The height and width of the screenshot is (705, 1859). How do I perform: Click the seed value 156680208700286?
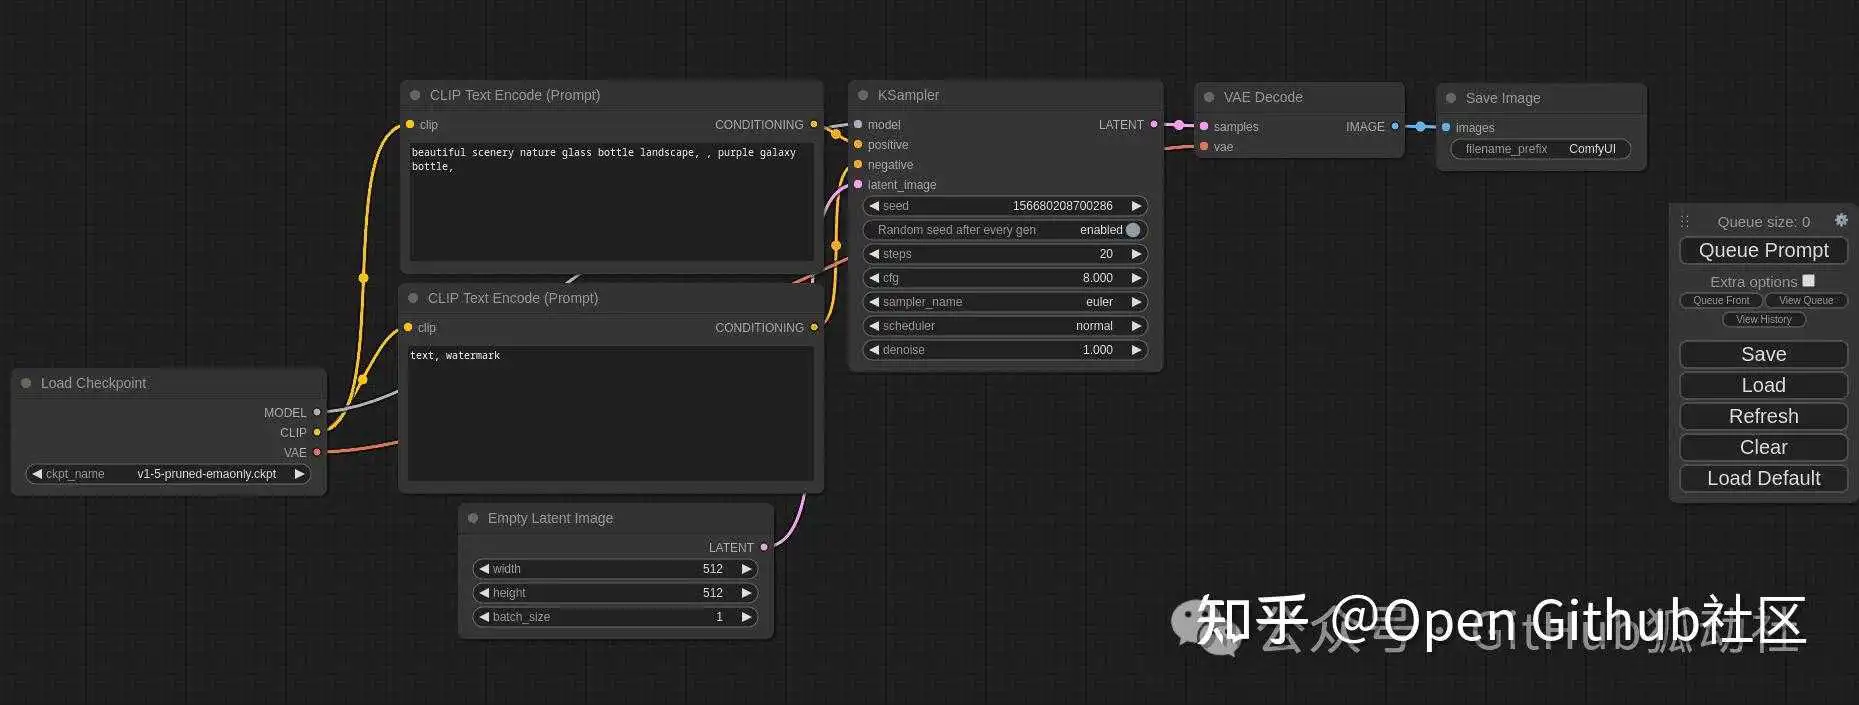[x=1062, y=206]
